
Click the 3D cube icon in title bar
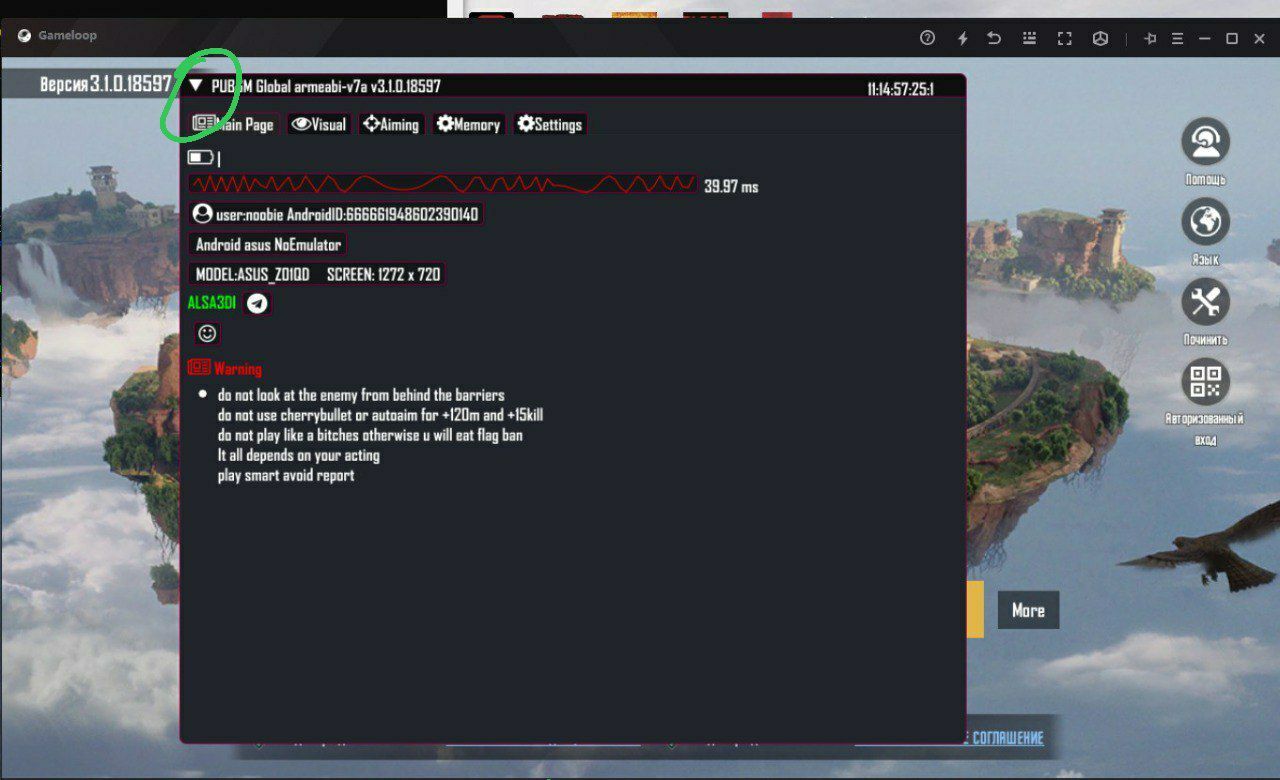[x=1100, y=38]
